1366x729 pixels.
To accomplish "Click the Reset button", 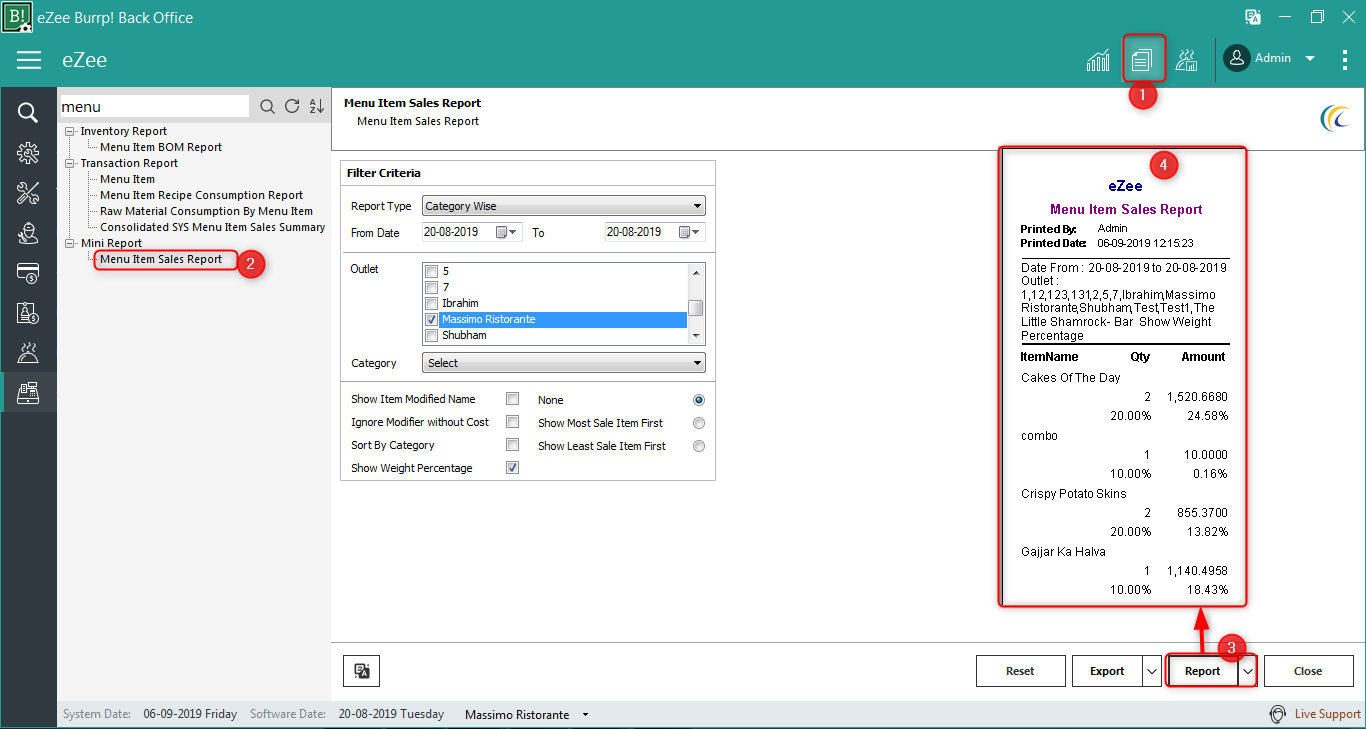I will pyautogui.click(x=1020, y=671).
